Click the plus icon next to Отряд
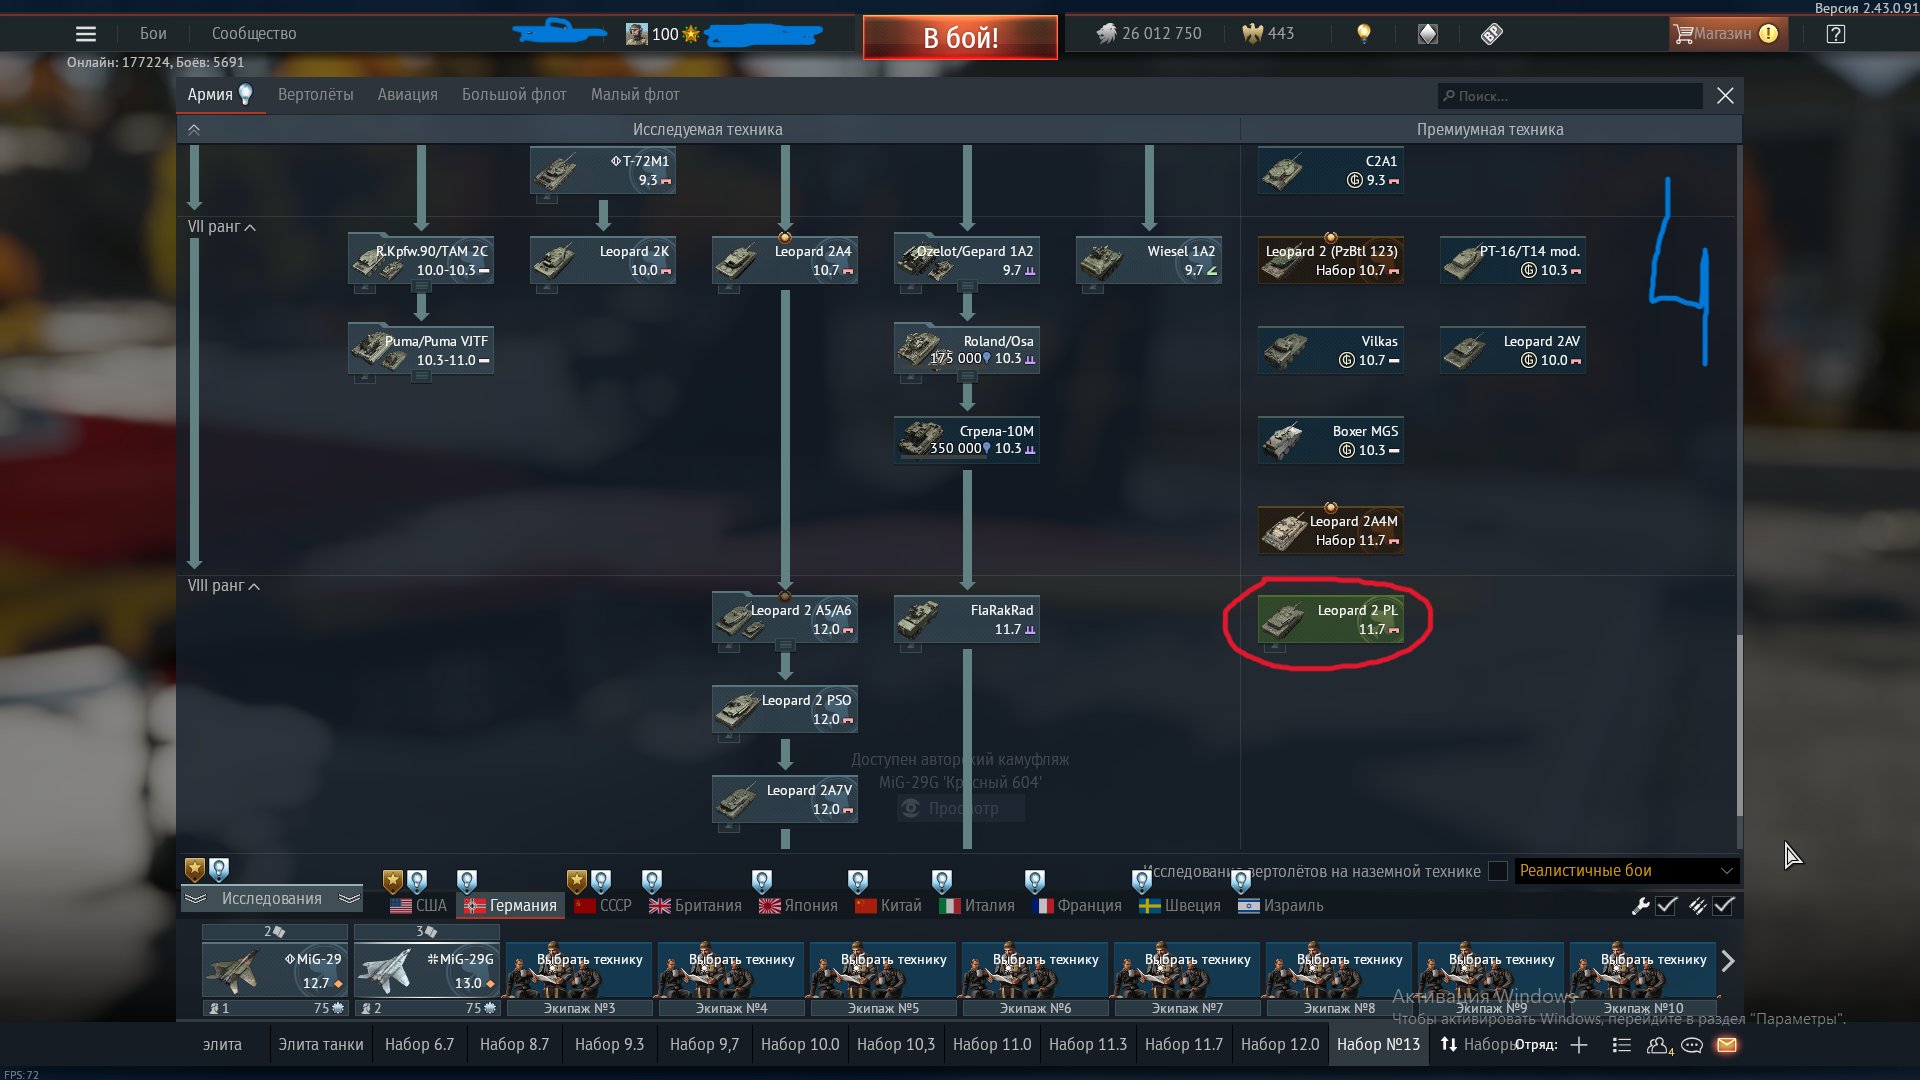1920x1080 pixels. tap(1579, 1045)
